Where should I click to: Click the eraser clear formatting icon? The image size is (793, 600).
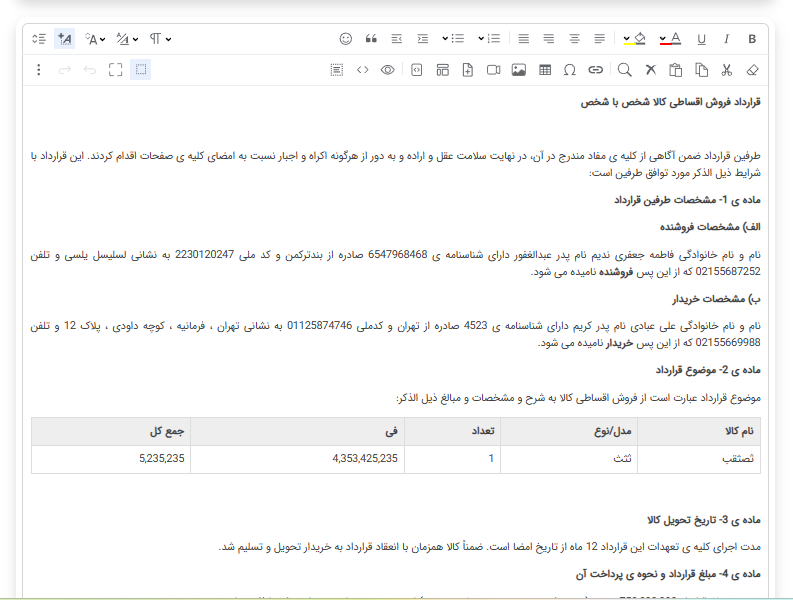(753, 70)
